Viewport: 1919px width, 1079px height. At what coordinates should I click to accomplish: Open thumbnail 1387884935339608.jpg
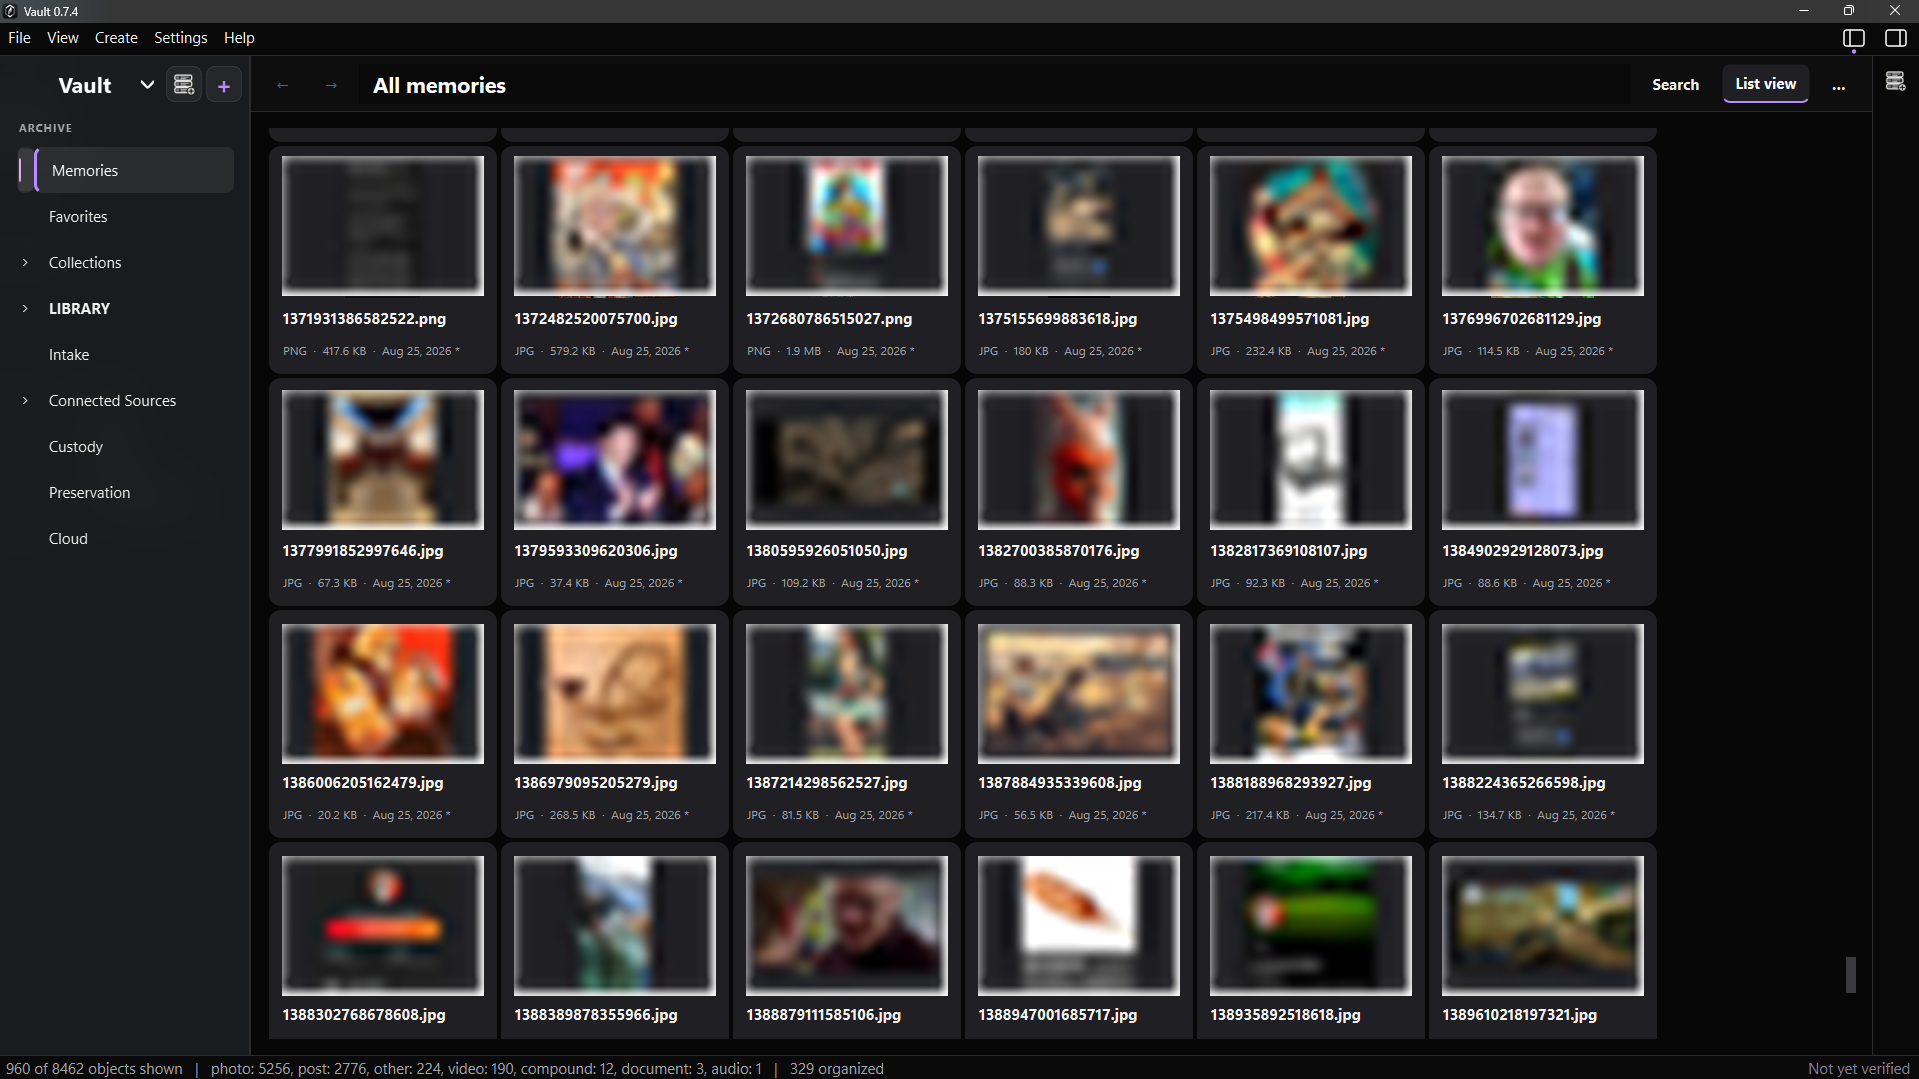[1079, 694]
